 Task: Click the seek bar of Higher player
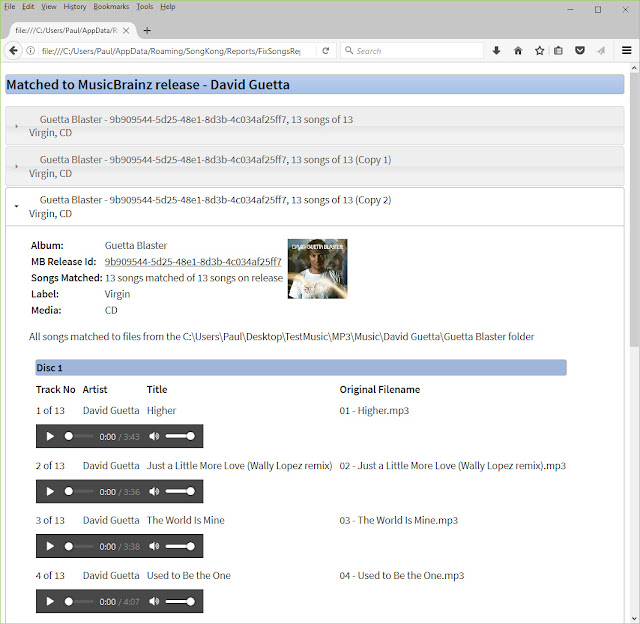pyautogui.click(x=79, y=436)
